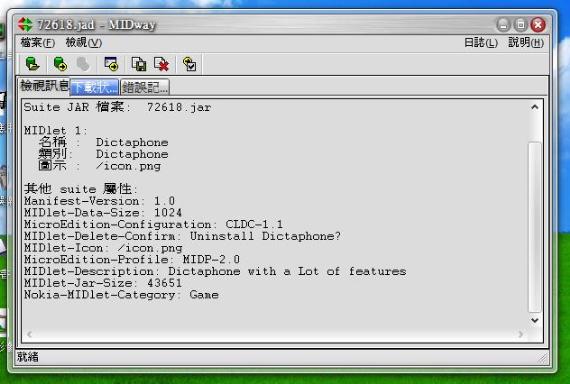
Task: Switch to the 檢視訊息 tab
Action: 44,86
